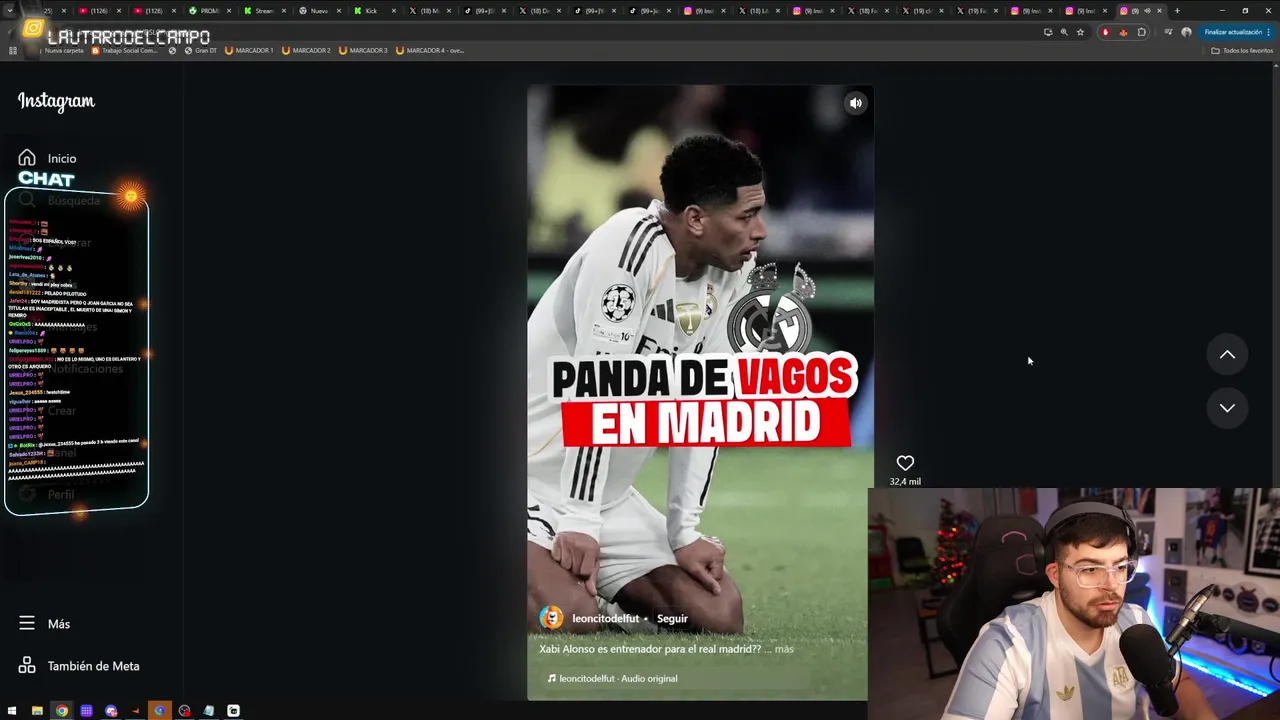
Task: Read the caption 'Xabi Alonso es entrenador'
Action: tap(650, 649)
